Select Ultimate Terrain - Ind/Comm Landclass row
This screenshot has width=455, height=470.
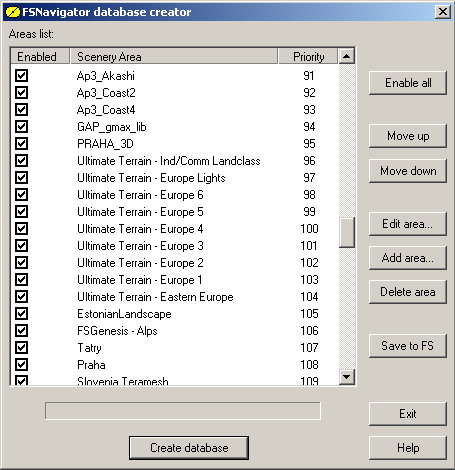(175, 161)
